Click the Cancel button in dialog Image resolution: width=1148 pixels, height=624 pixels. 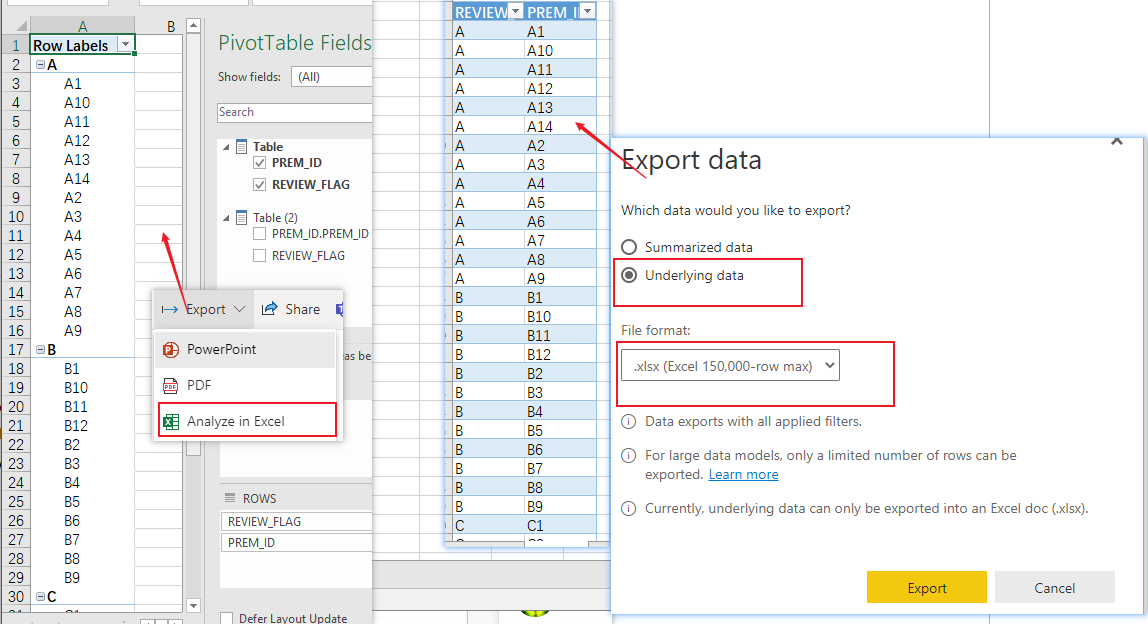tap(1054, 587)
